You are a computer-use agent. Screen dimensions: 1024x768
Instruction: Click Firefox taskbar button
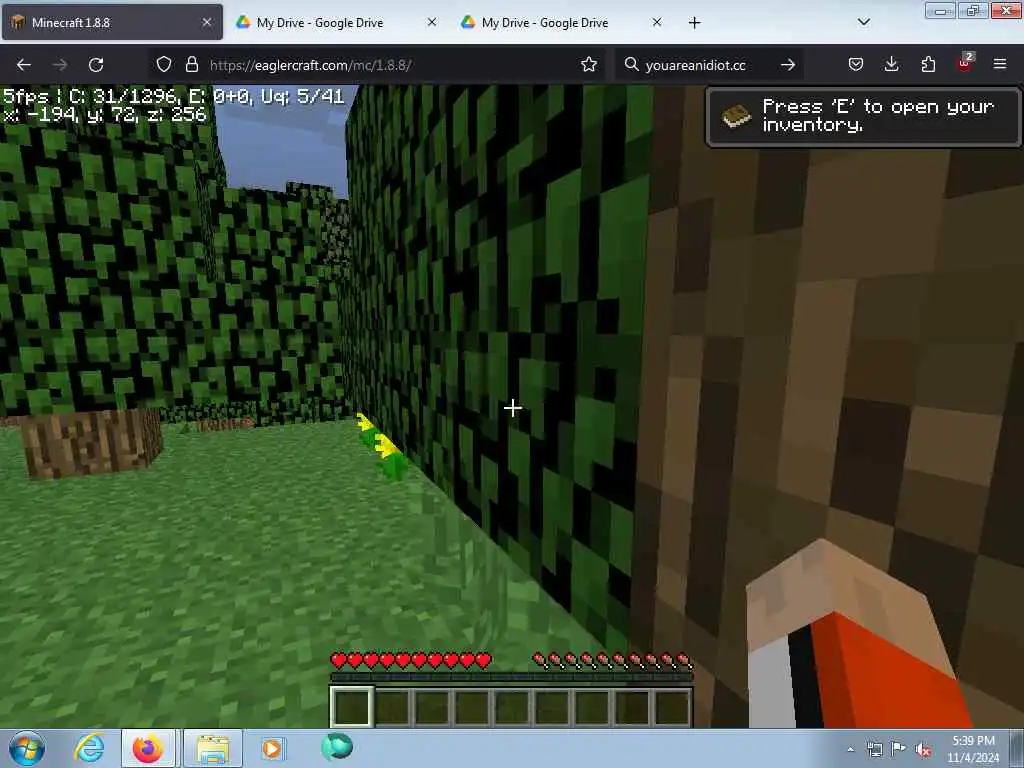coord(148,748)
